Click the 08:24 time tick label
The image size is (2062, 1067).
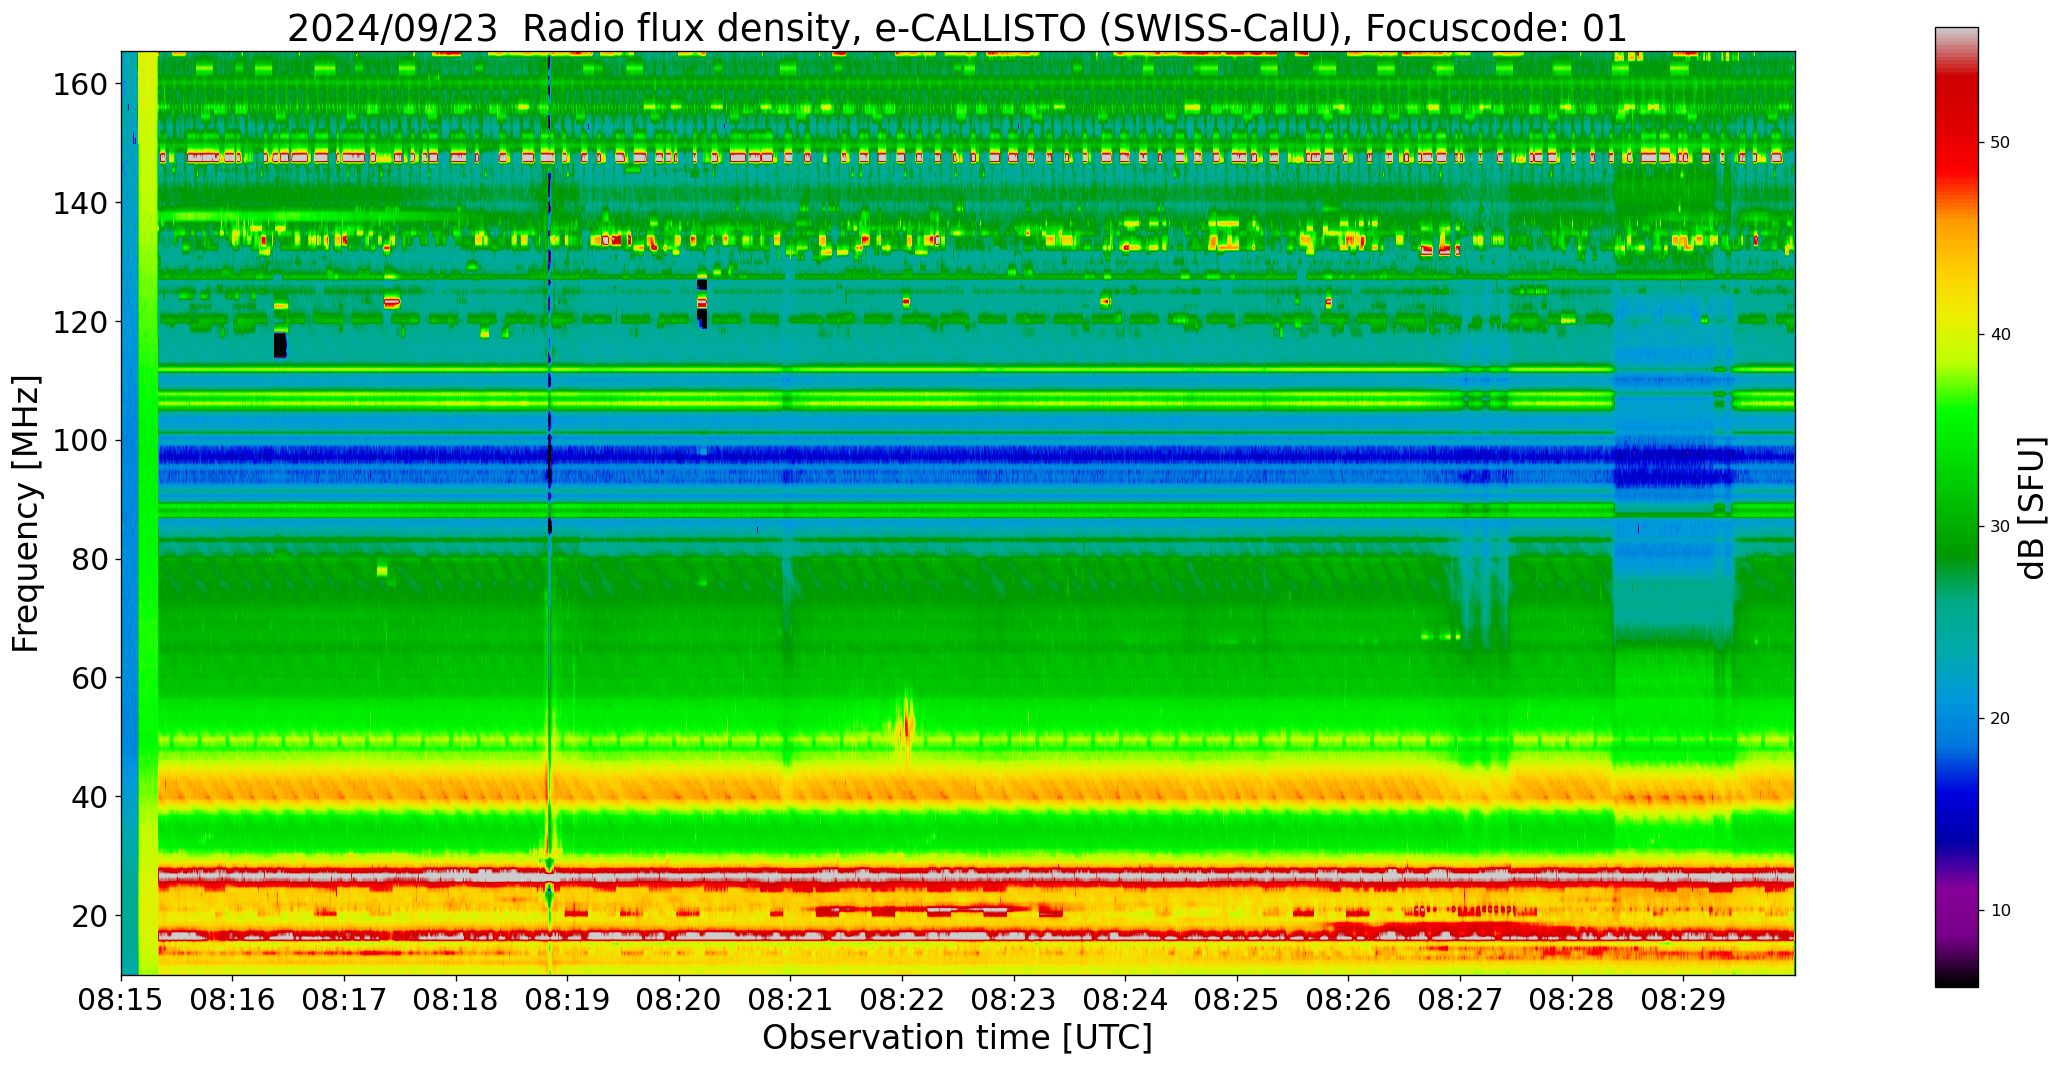click(1126, 999)
